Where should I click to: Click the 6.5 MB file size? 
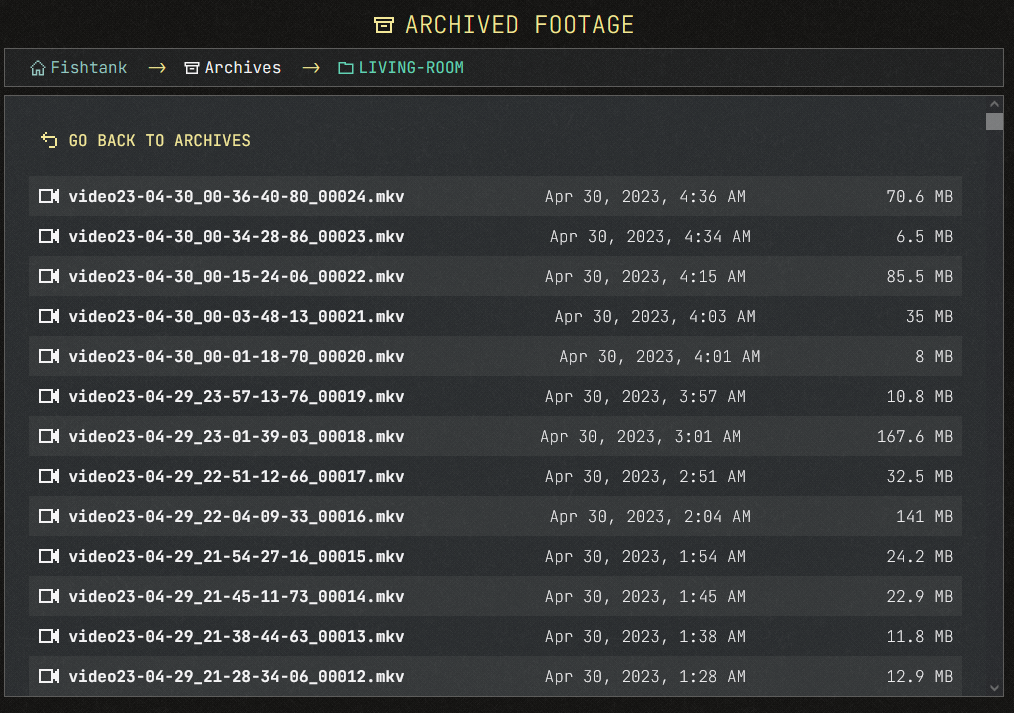pos(924,237)
